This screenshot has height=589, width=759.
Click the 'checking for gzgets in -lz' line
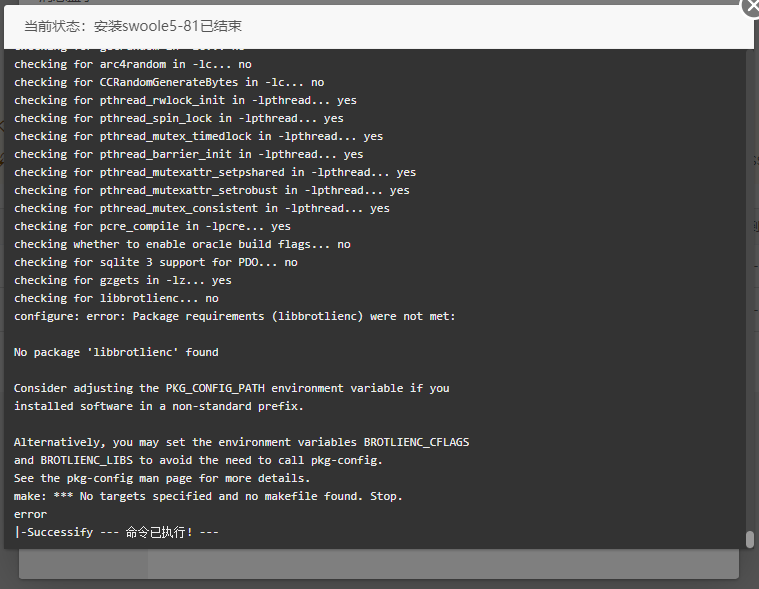coord(123,281)
